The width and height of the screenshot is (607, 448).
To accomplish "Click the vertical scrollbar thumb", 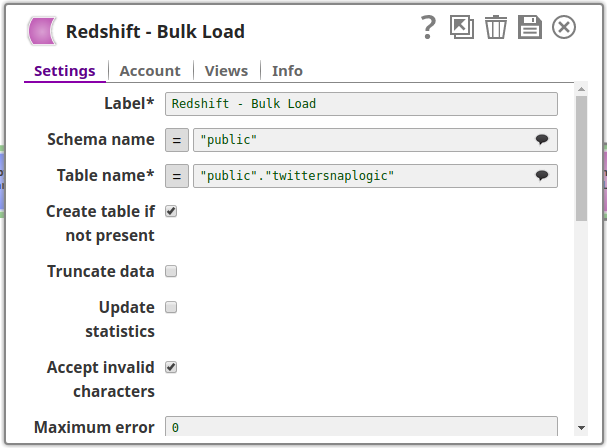I will pos(581,158).
